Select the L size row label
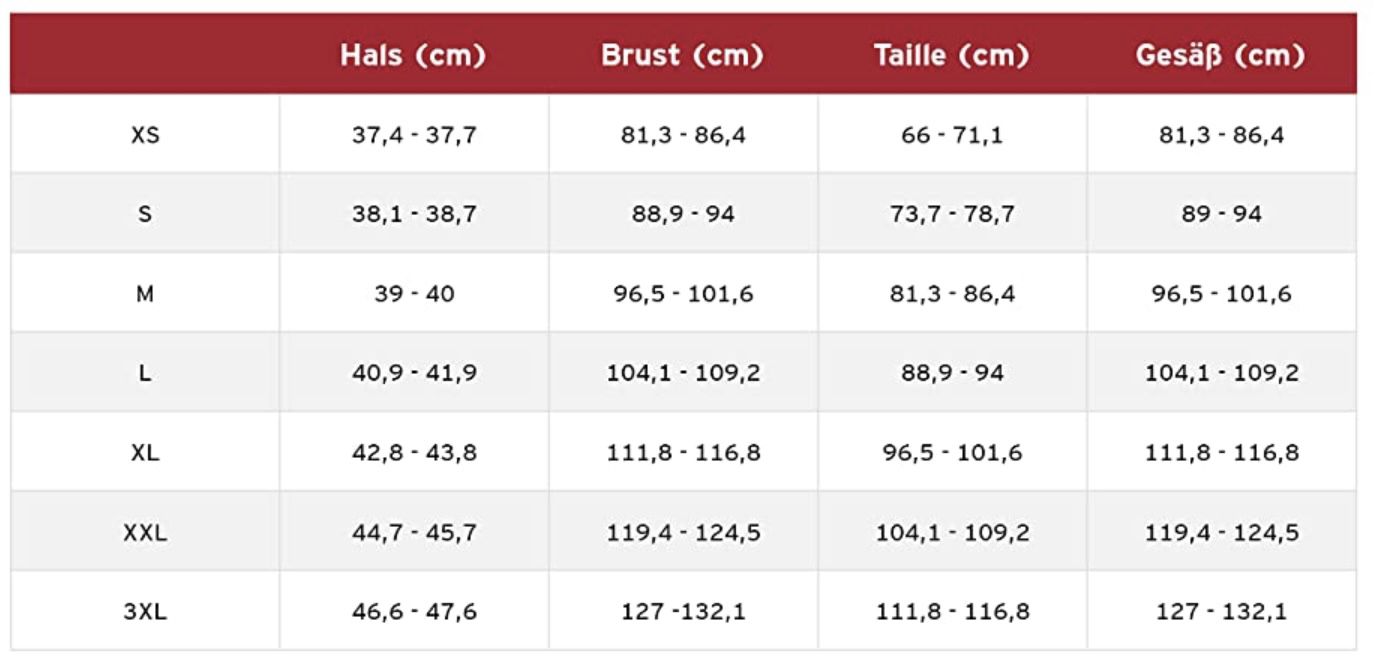The image size is (1388, 672). pos(145,373)
